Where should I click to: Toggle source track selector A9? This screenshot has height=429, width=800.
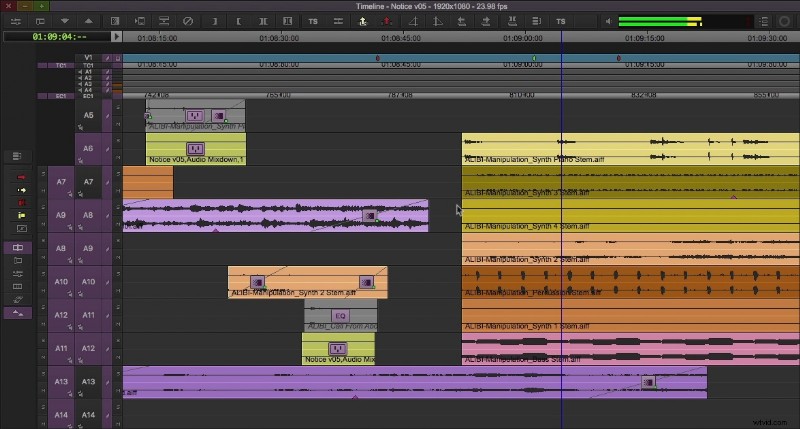pyautogui.click(x=61, y=215)
